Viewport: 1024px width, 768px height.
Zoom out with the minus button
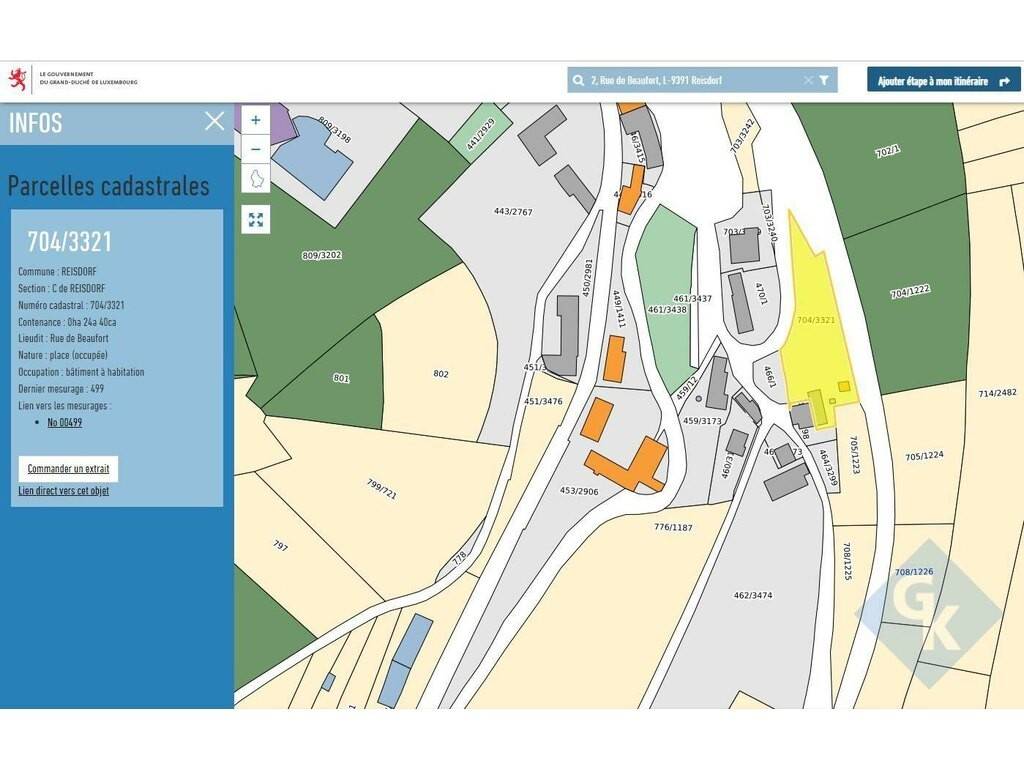pos(256,149)
